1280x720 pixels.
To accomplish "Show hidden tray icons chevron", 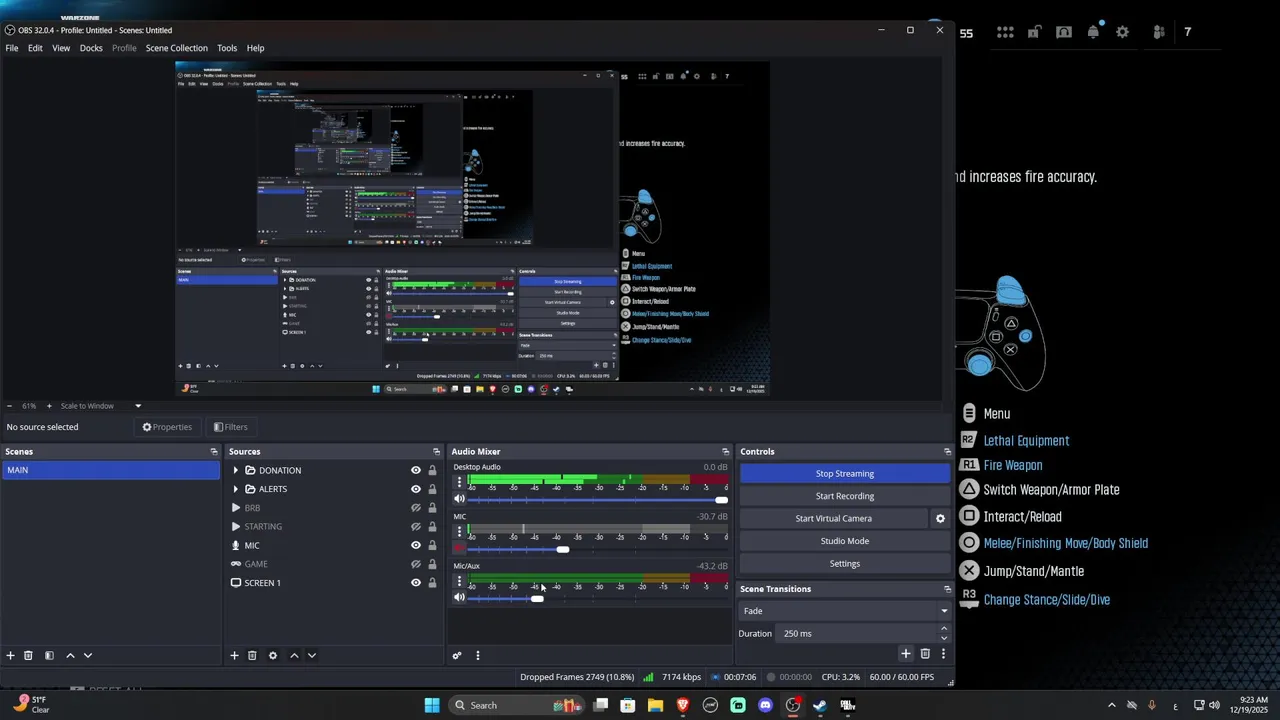I will point(1111,705).
